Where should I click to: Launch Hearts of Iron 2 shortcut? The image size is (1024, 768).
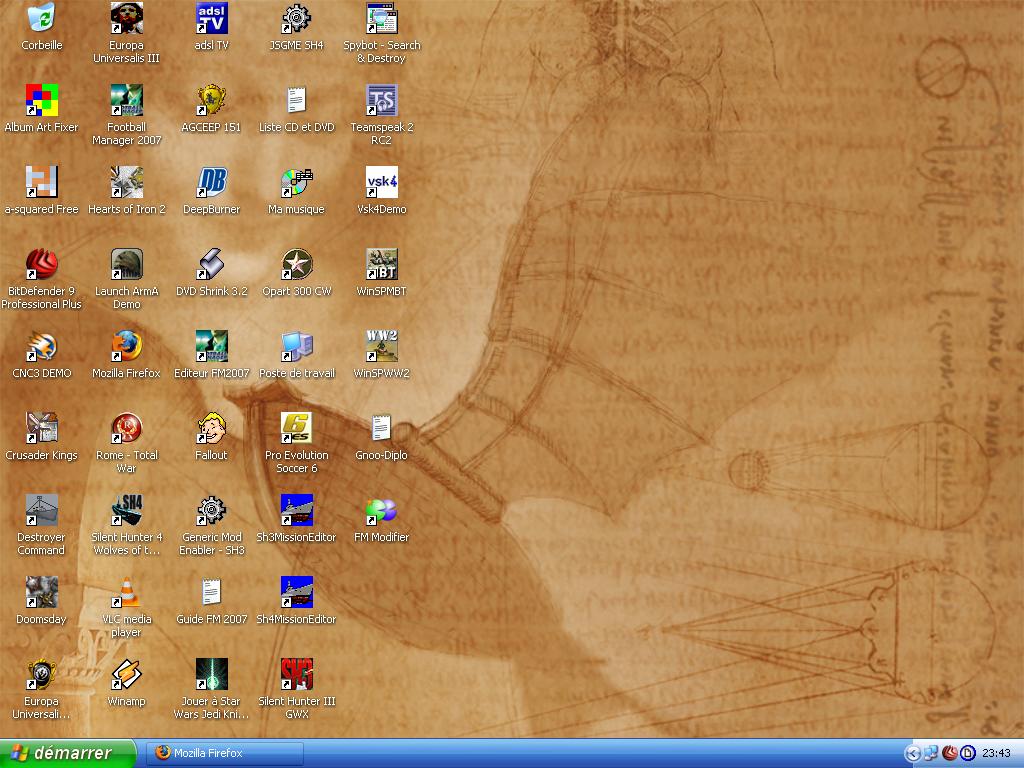127,182
